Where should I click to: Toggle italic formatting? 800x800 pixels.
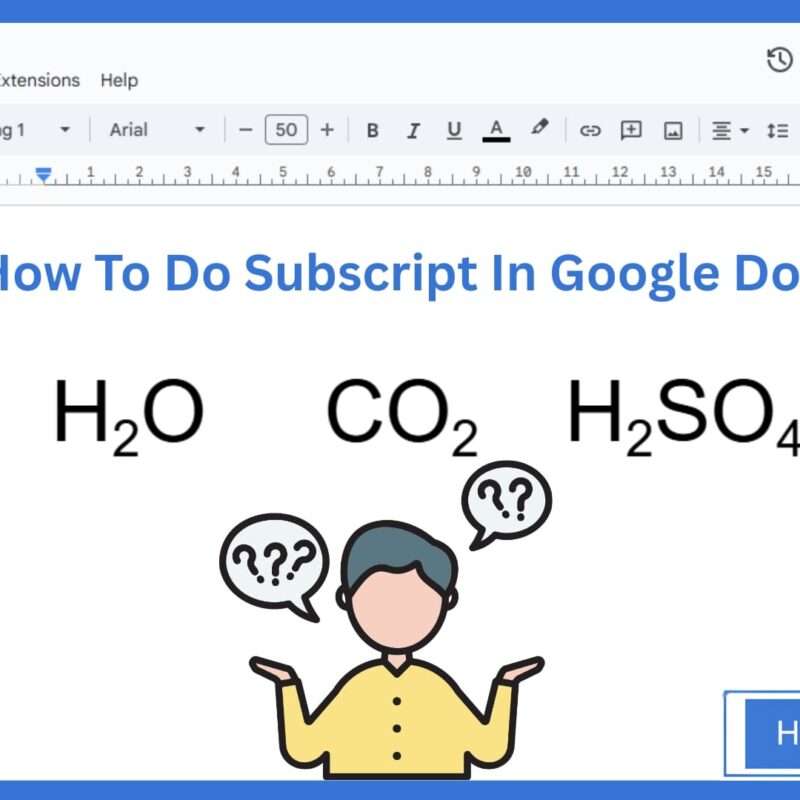click(x=413, y=131)
